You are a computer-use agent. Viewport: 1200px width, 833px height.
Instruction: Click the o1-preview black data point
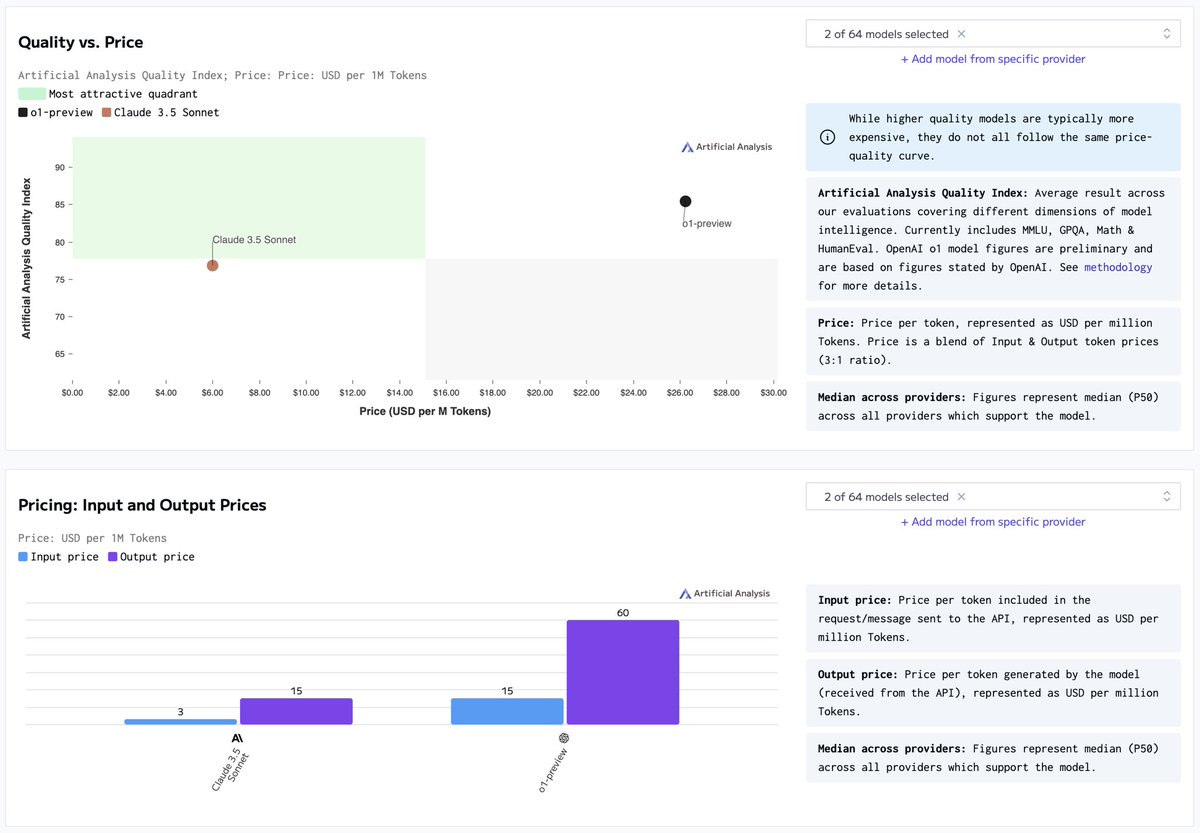685,202
